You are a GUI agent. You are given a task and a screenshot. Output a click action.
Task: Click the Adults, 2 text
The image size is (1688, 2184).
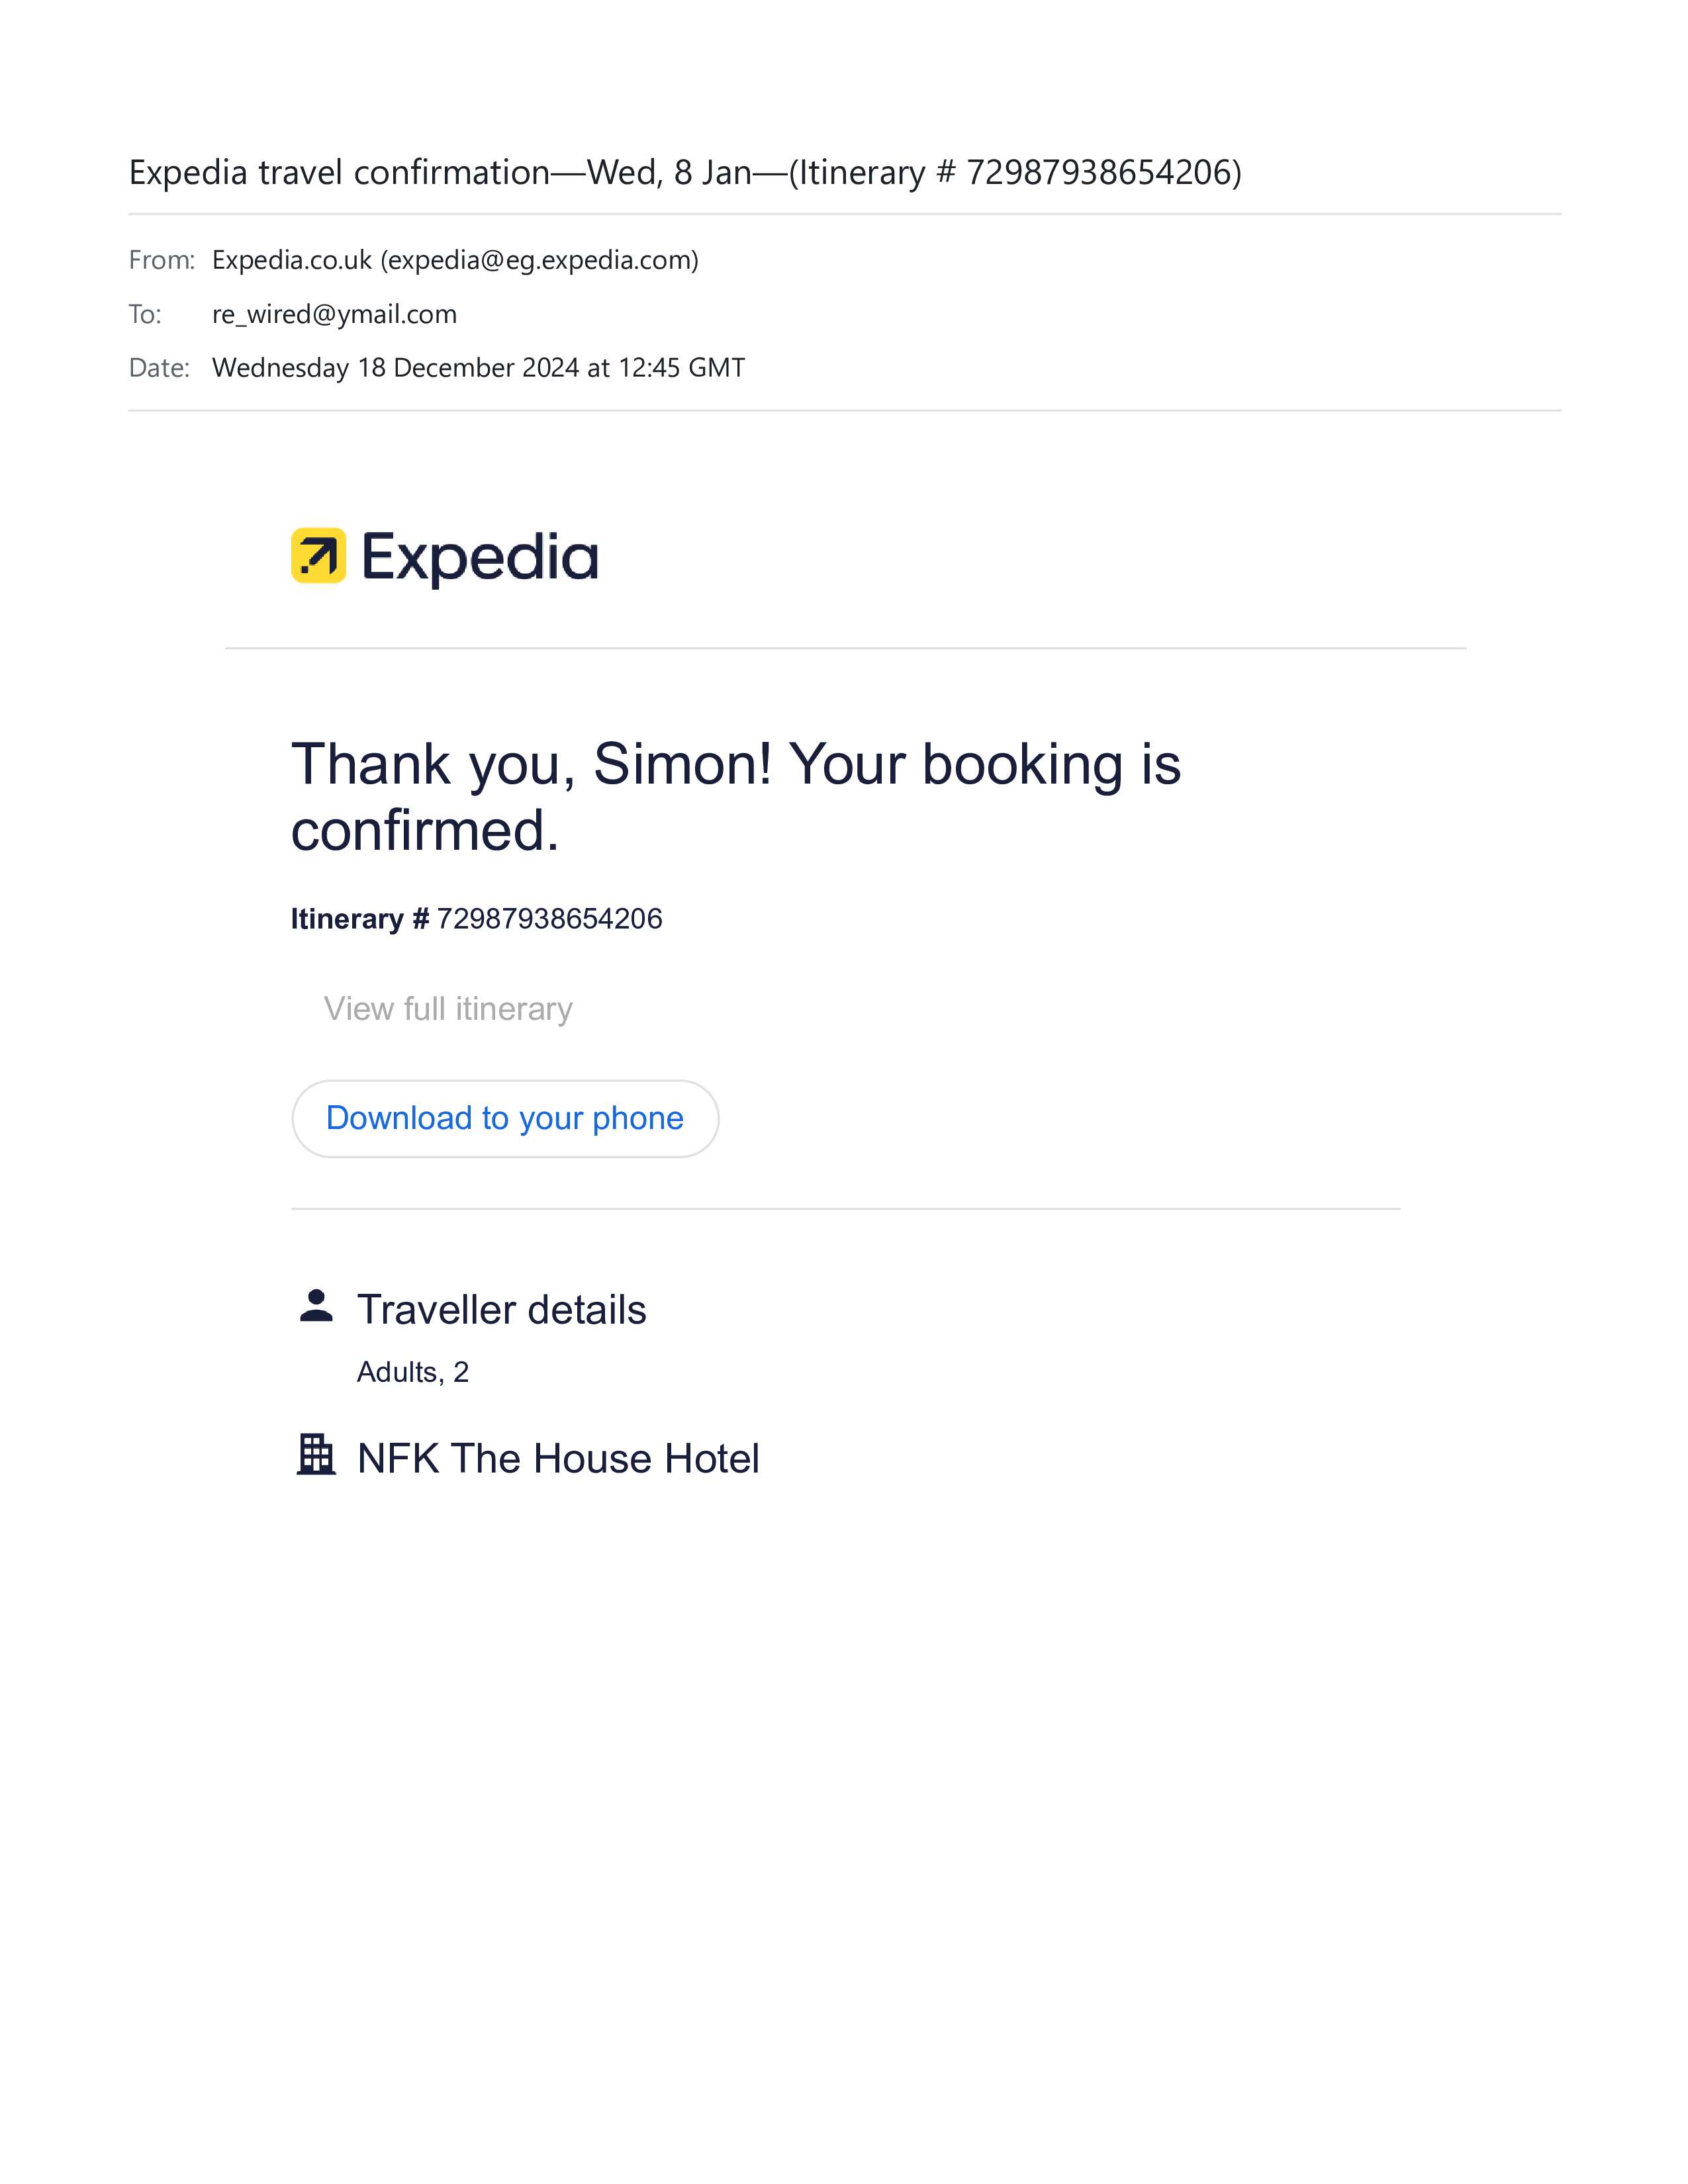[412, 1372]
